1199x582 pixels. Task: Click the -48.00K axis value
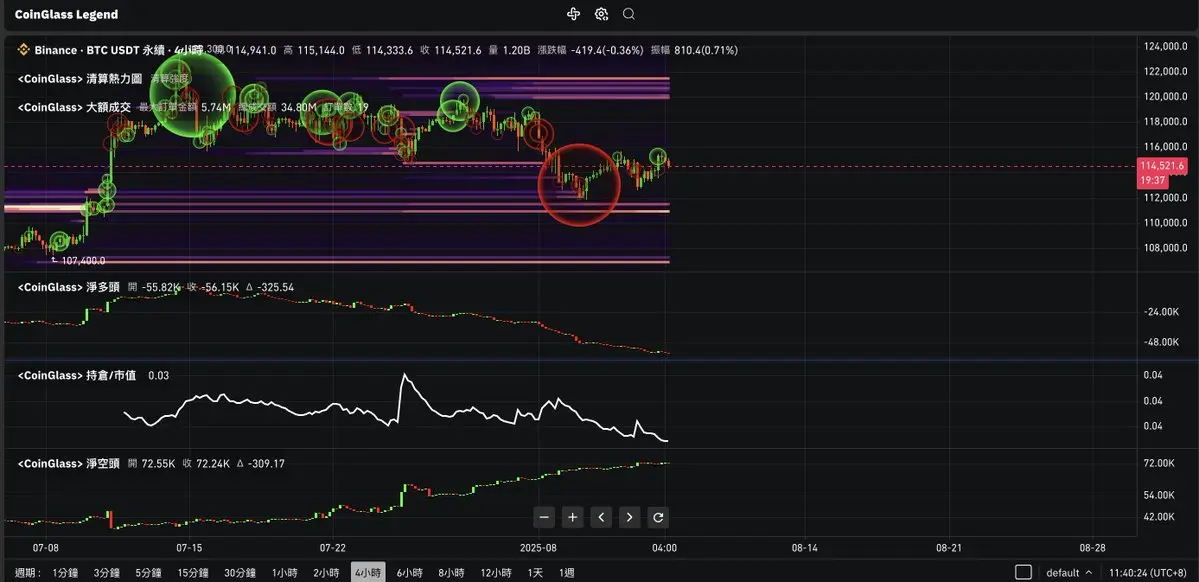coord(1161,342)
